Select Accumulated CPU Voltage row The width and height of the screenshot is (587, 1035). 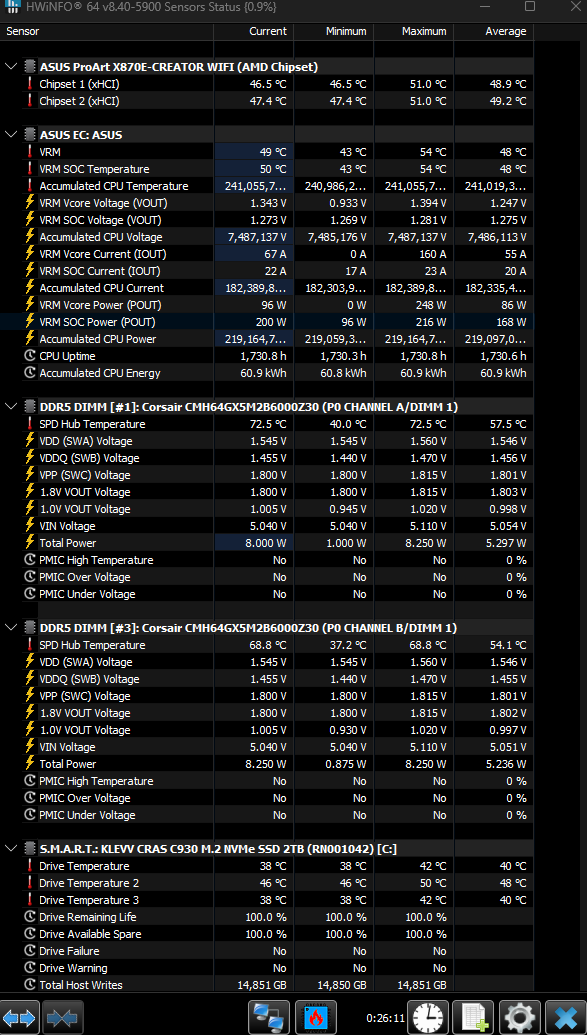point(267,237)
